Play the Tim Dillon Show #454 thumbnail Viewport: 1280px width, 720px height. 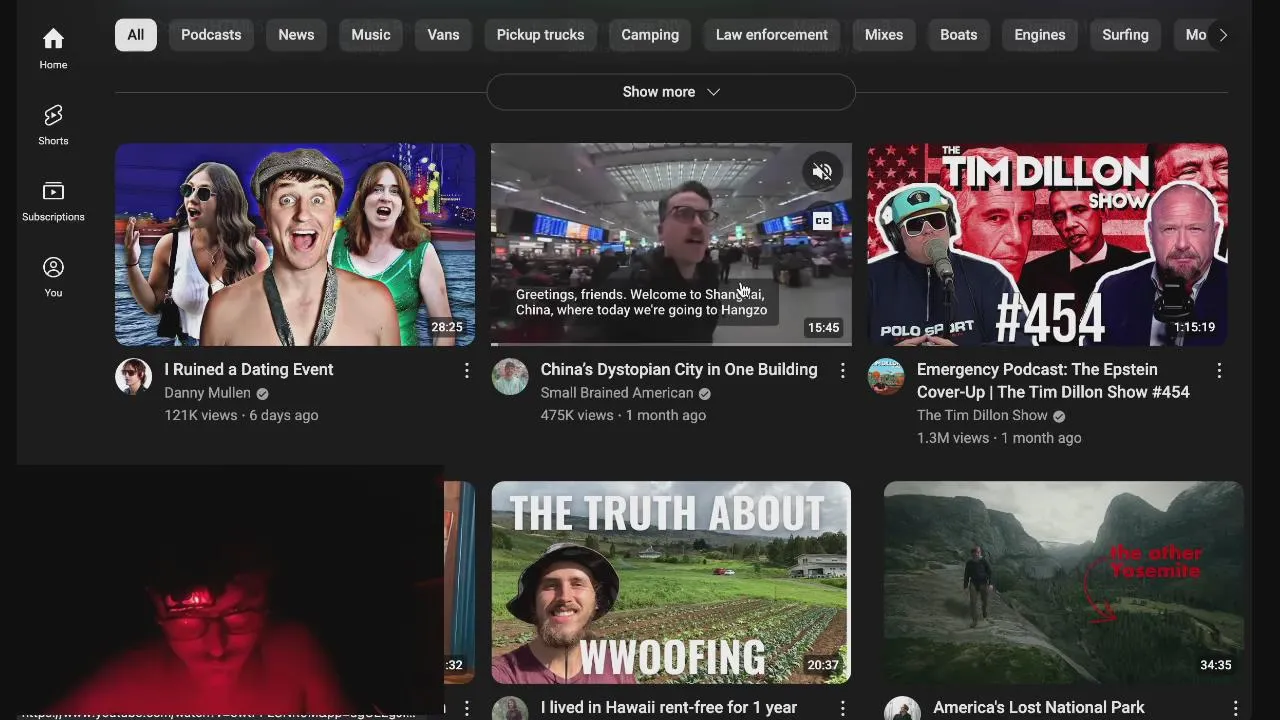tap(1047, 244)
